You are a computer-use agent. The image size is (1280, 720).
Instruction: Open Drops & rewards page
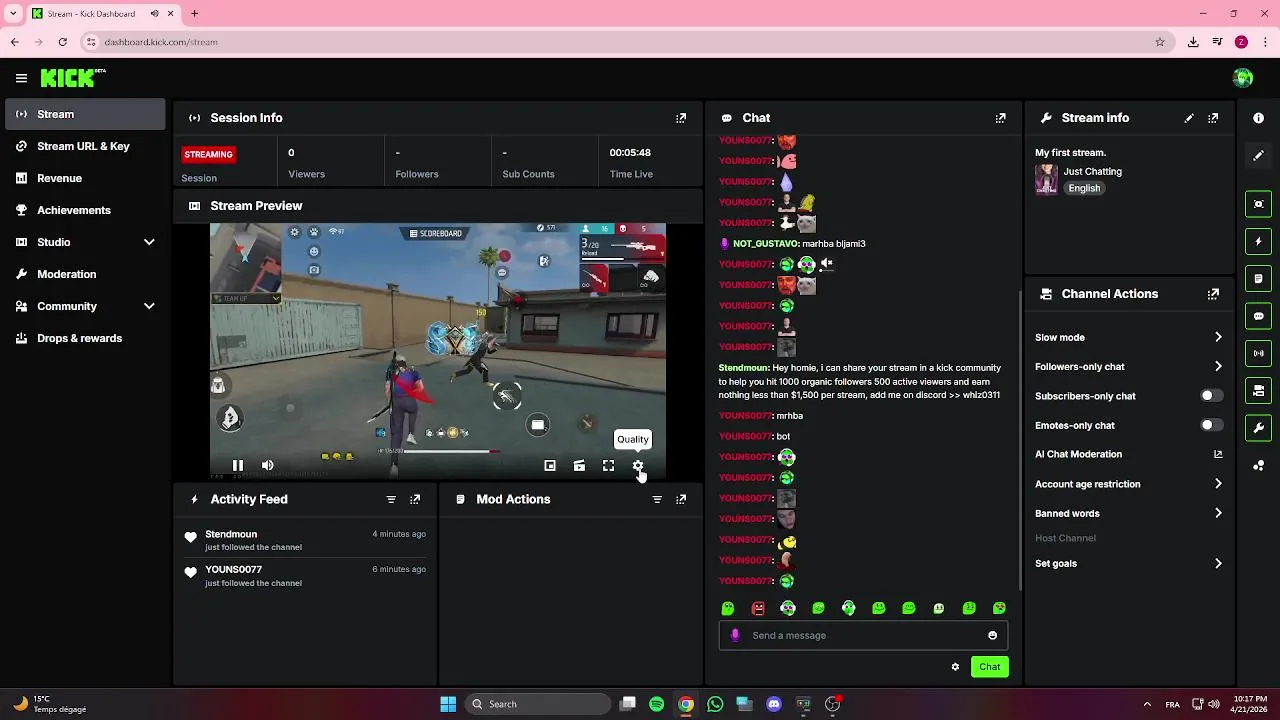[85, 338]
